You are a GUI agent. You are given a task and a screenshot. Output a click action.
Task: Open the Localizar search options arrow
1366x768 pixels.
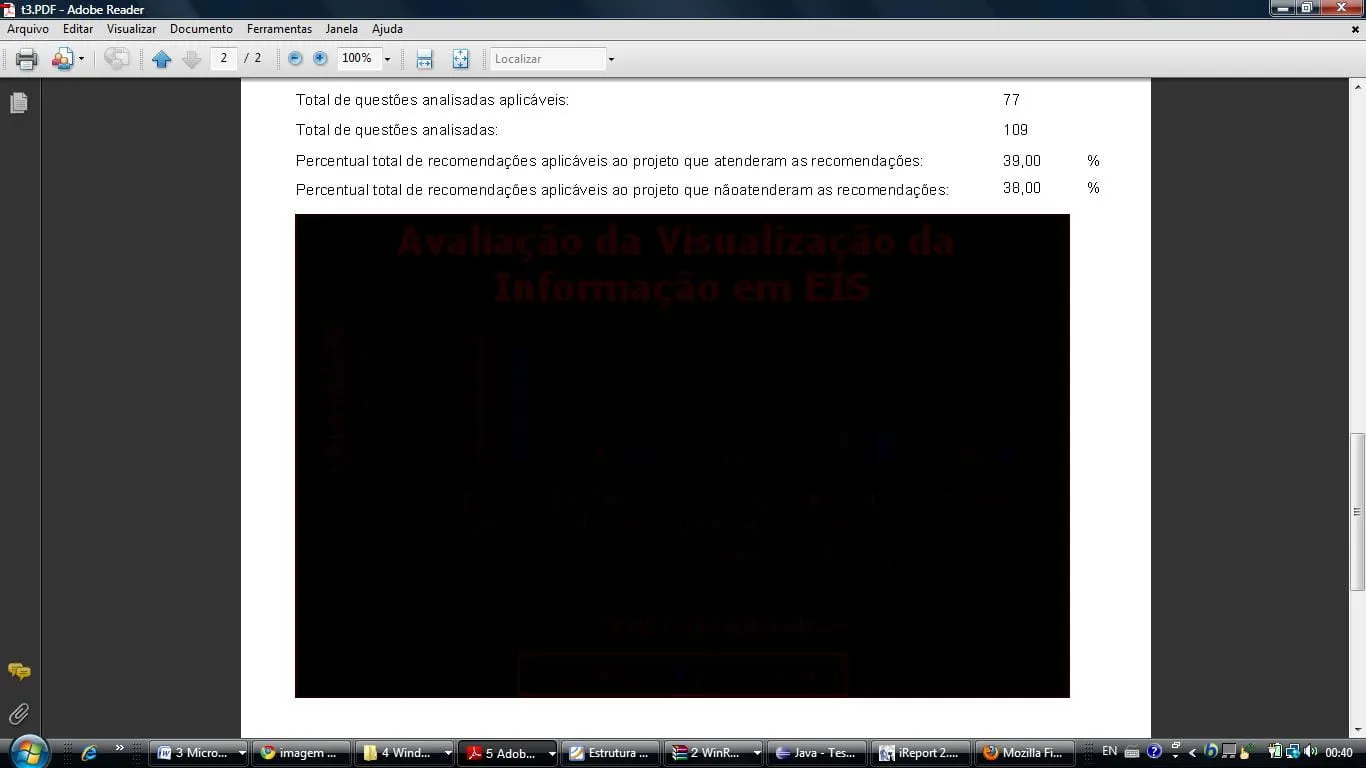611,59
